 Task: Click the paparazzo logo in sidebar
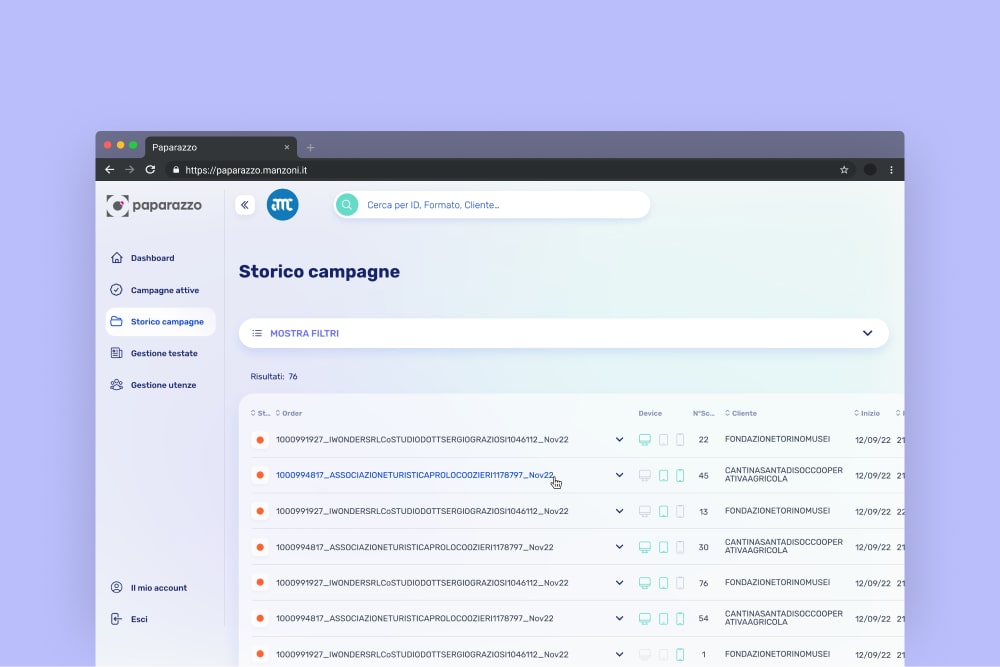(x=154, y=205)
